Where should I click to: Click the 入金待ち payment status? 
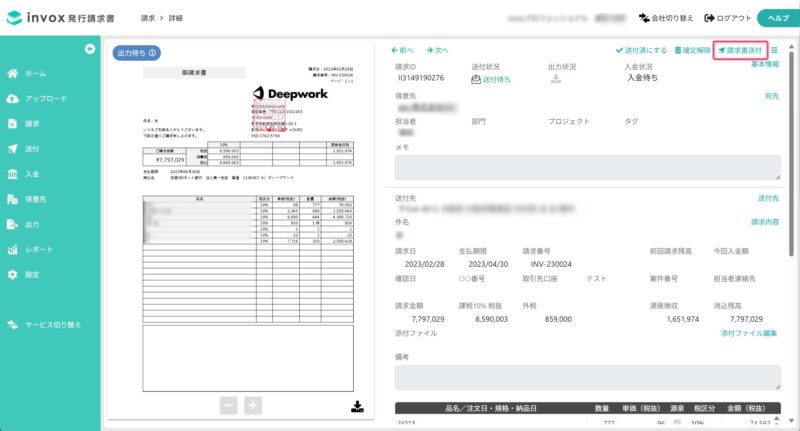[642, 78]
